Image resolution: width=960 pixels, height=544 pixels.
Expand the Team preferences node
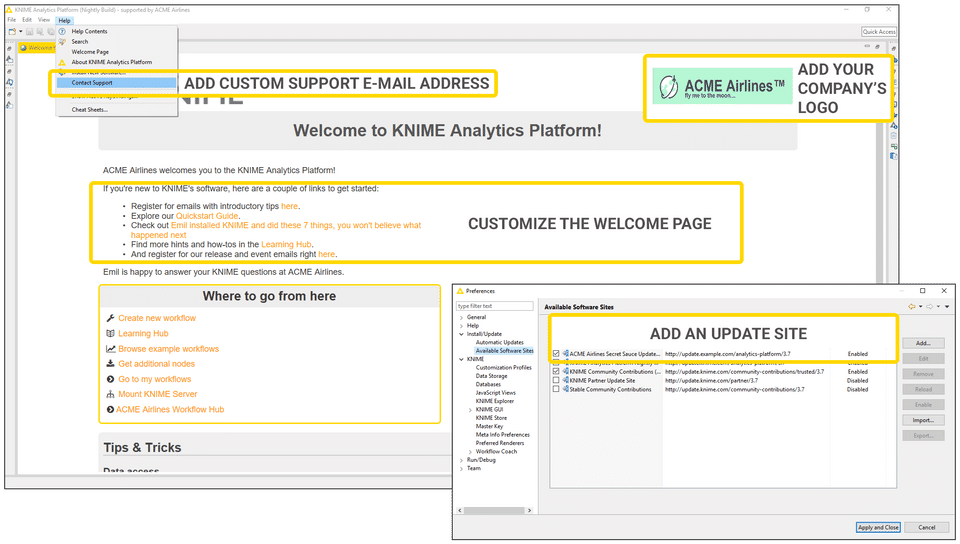461,469
